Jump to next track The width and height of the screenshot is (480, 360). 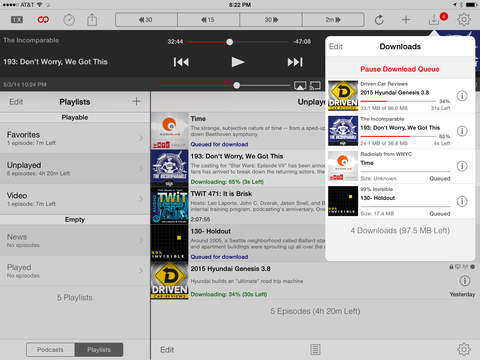[x=295, y=62]
